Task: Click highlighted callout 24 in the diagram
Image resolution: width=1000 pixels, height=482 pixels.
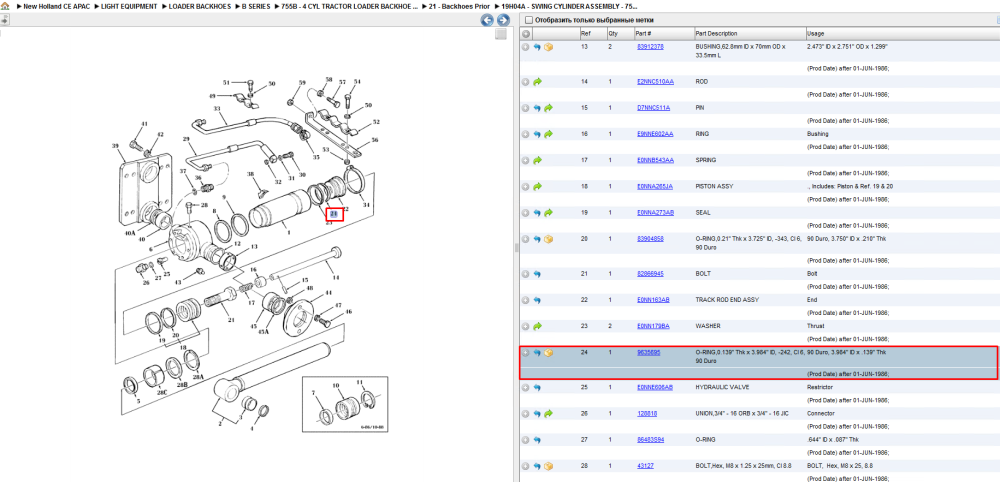Action: click(x=334, y=214)
